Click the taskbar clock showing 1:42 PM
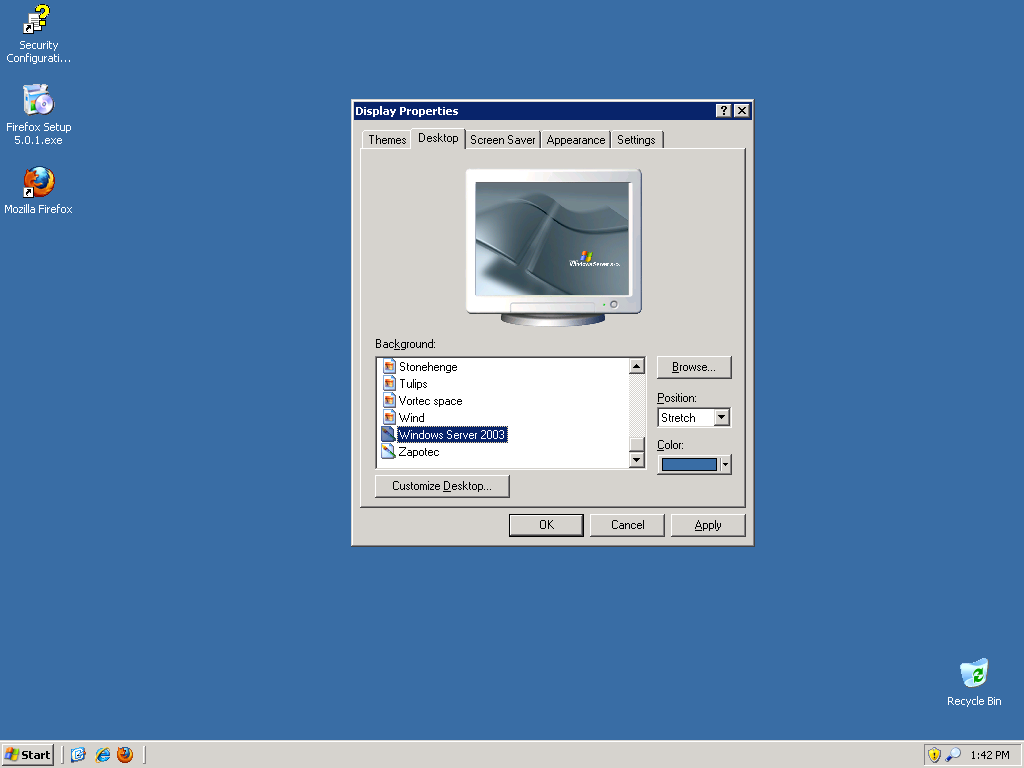Screen dimensions: 1024x768 click(990, 755)
